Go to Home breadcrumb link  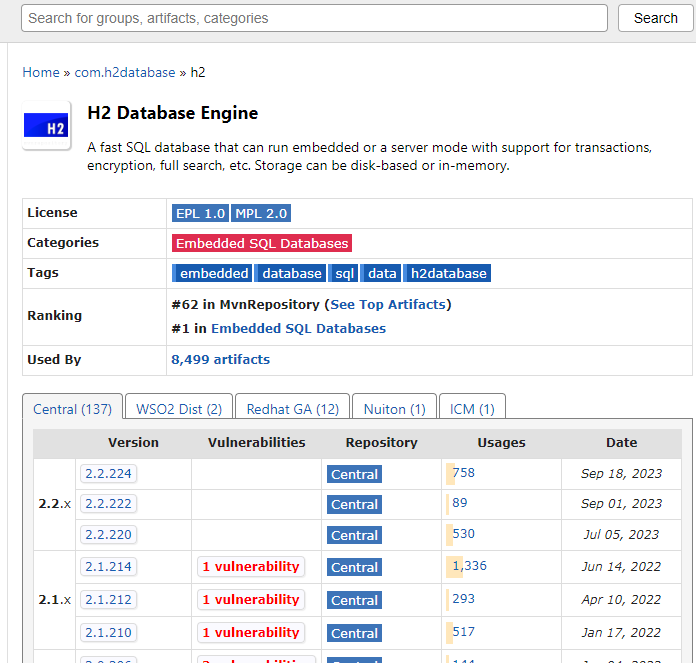click(41, 72)
